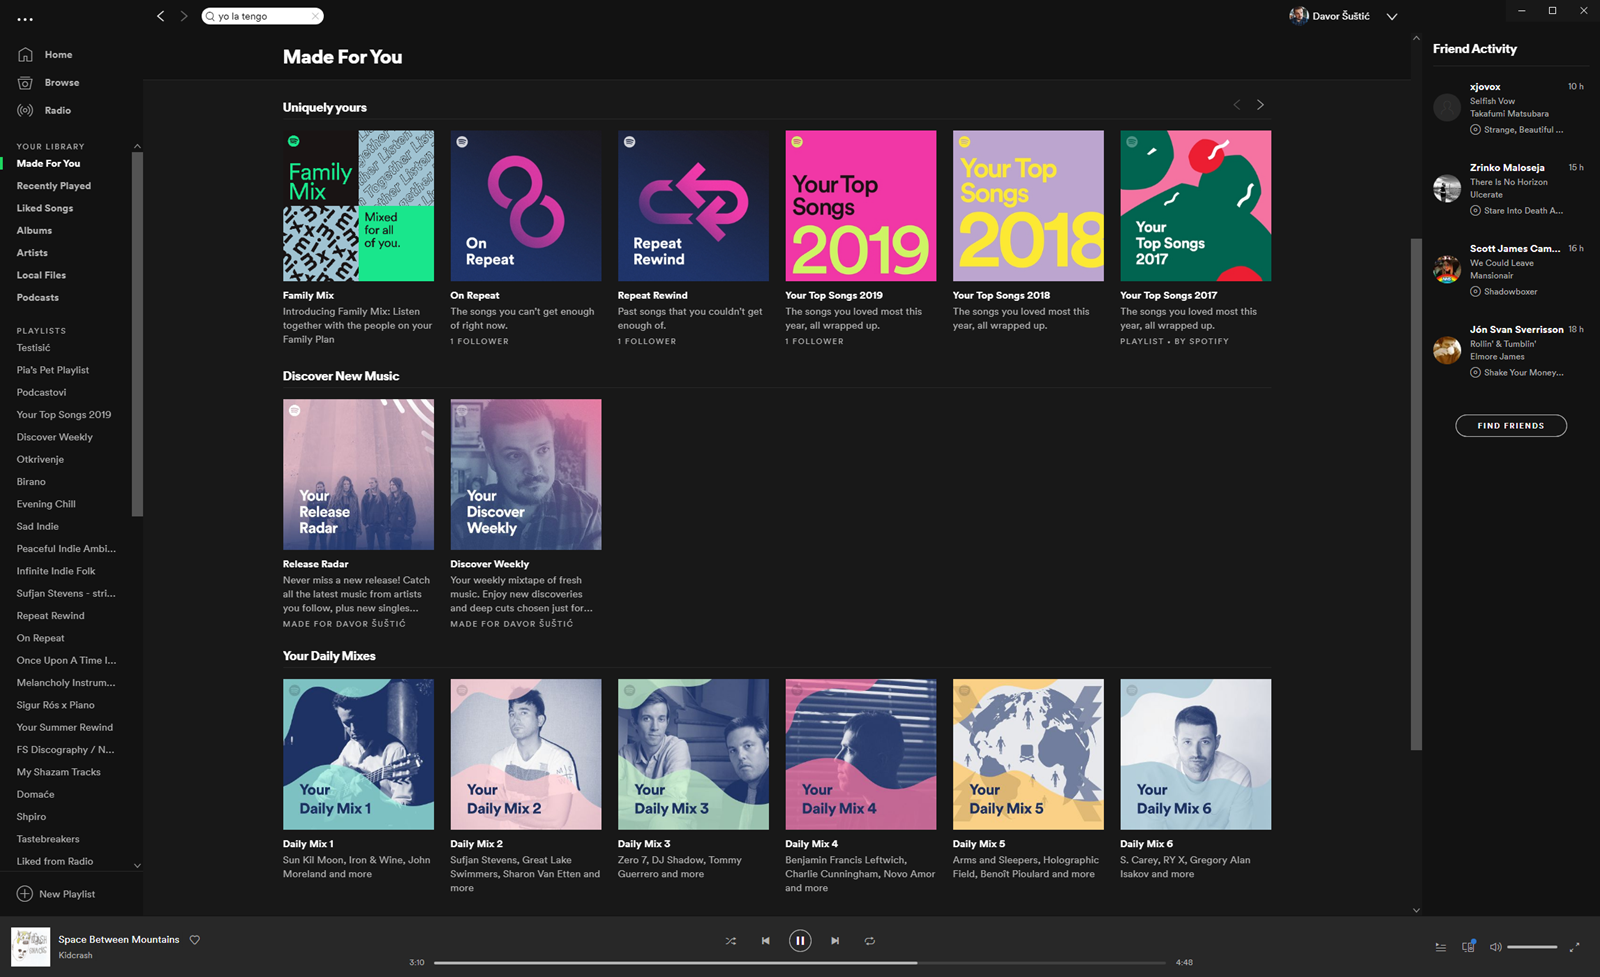Enter full screen mode
The height and width of the screenshot is (977, 1600).
click(1575, 947)
